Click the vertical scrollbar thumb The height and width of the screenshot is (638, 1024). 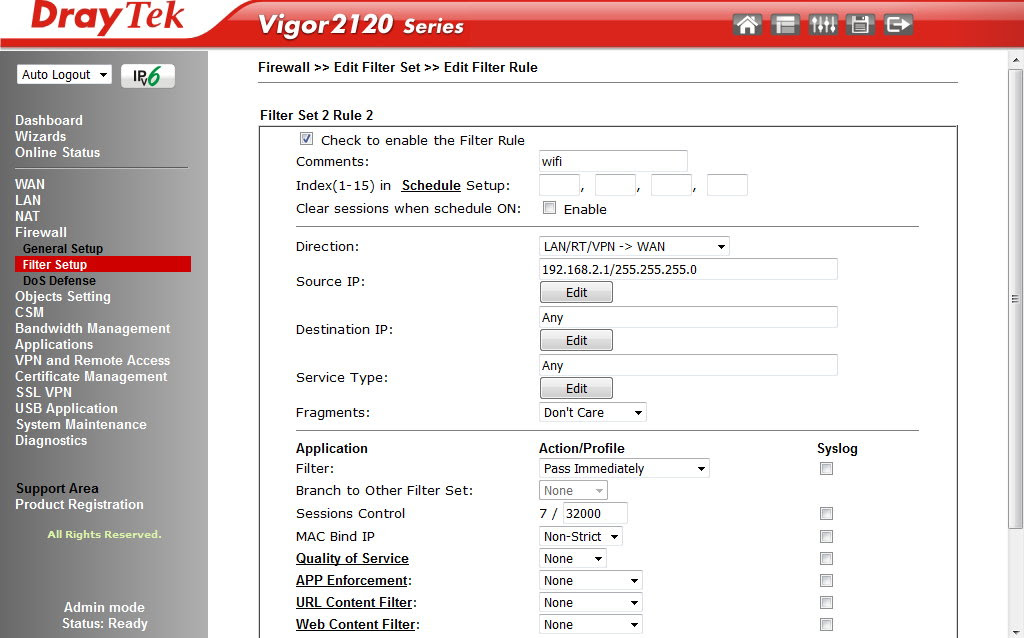tap(1015, 298)
